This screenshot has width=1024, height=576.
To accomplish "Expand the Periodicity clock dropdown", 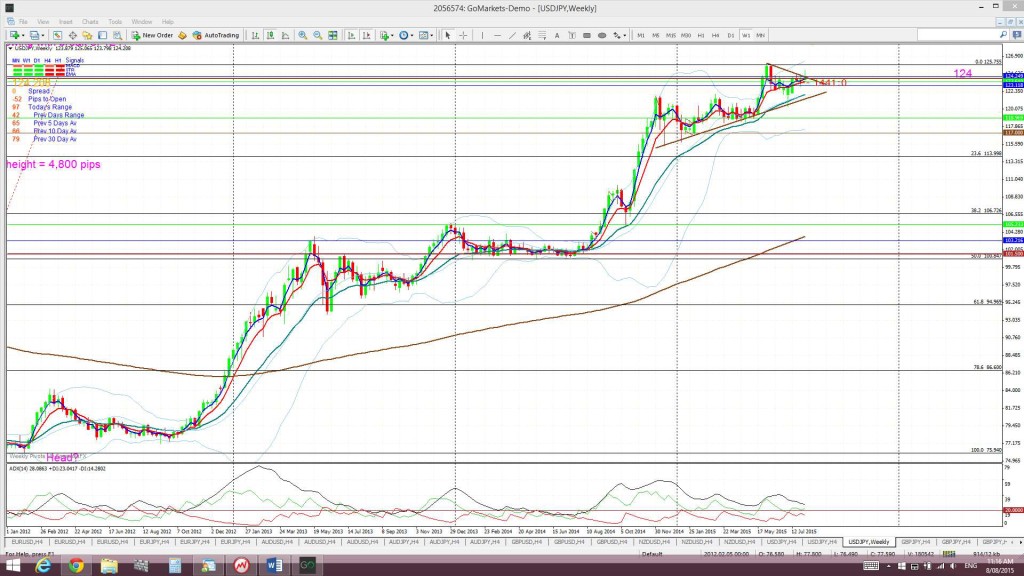I will 411,35.
